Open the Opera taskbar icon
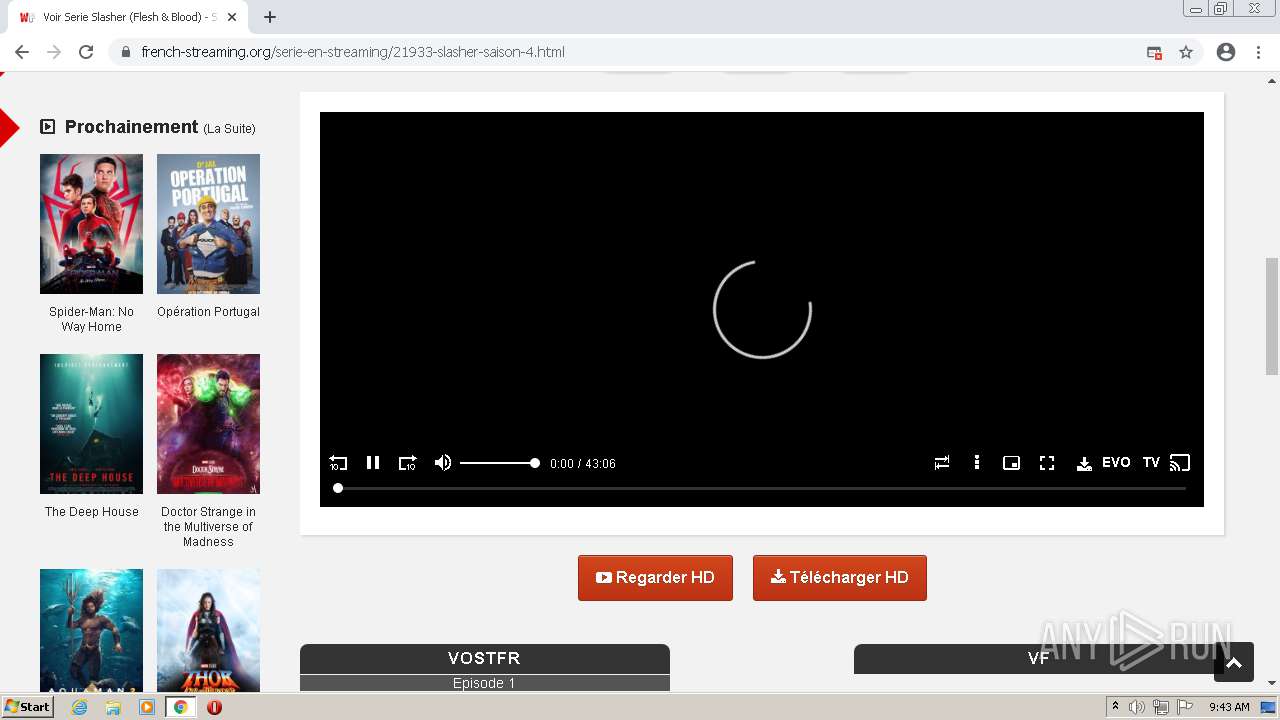The height and width of the screenshot is (720, 1280). coord(214,707)
